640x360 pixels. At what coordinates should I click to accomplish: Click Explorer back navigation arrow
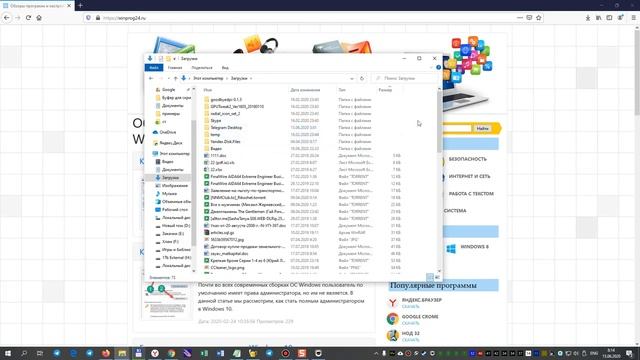pyautogui.click(x=151, y=78)
